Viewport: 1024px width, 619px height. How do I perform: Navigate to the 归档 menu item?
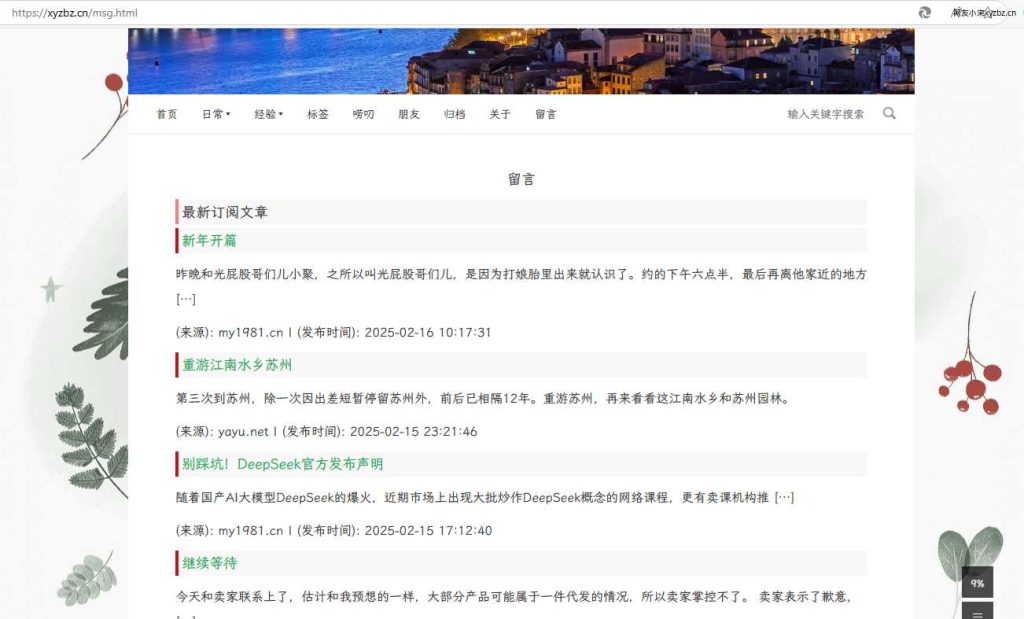coord(454,113)
